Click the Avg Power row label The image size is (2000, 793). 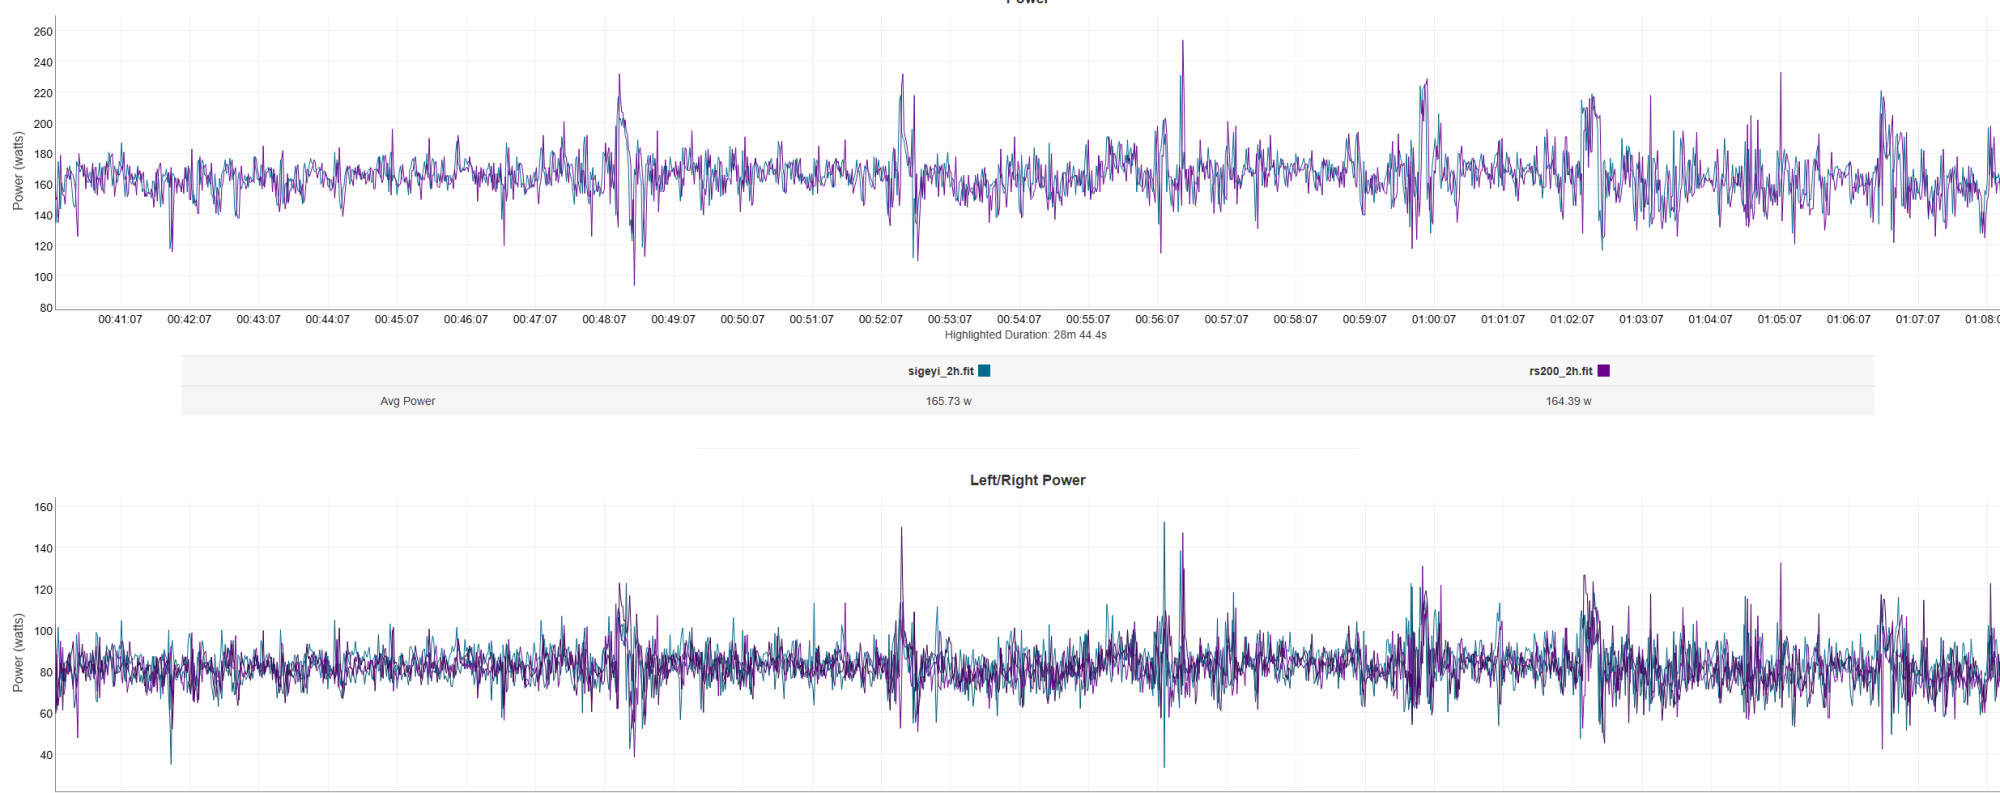pos(407,401)
